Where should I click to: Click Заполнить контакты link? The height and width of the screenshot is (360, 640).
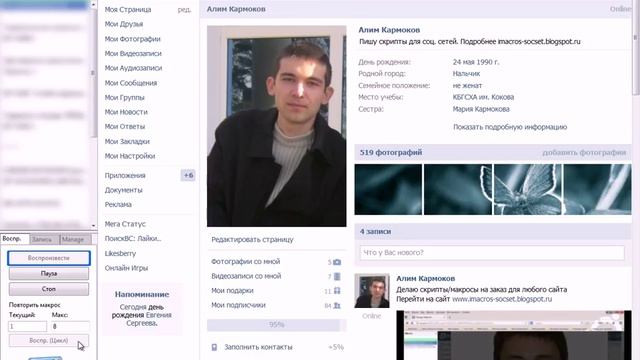[x=258, y=347]
